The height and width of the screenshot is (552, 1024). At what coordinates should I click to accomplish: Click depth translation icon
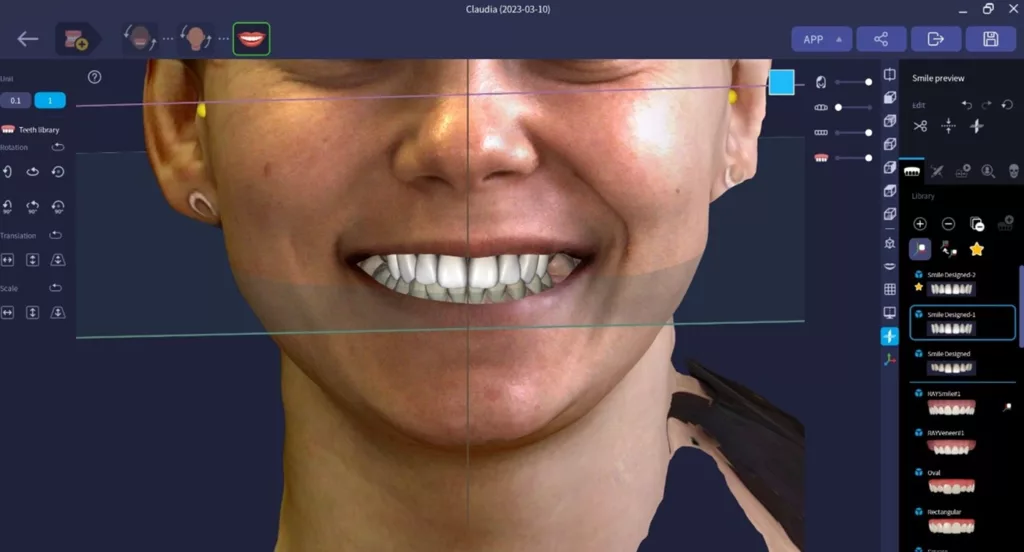(x=58, y=260)
